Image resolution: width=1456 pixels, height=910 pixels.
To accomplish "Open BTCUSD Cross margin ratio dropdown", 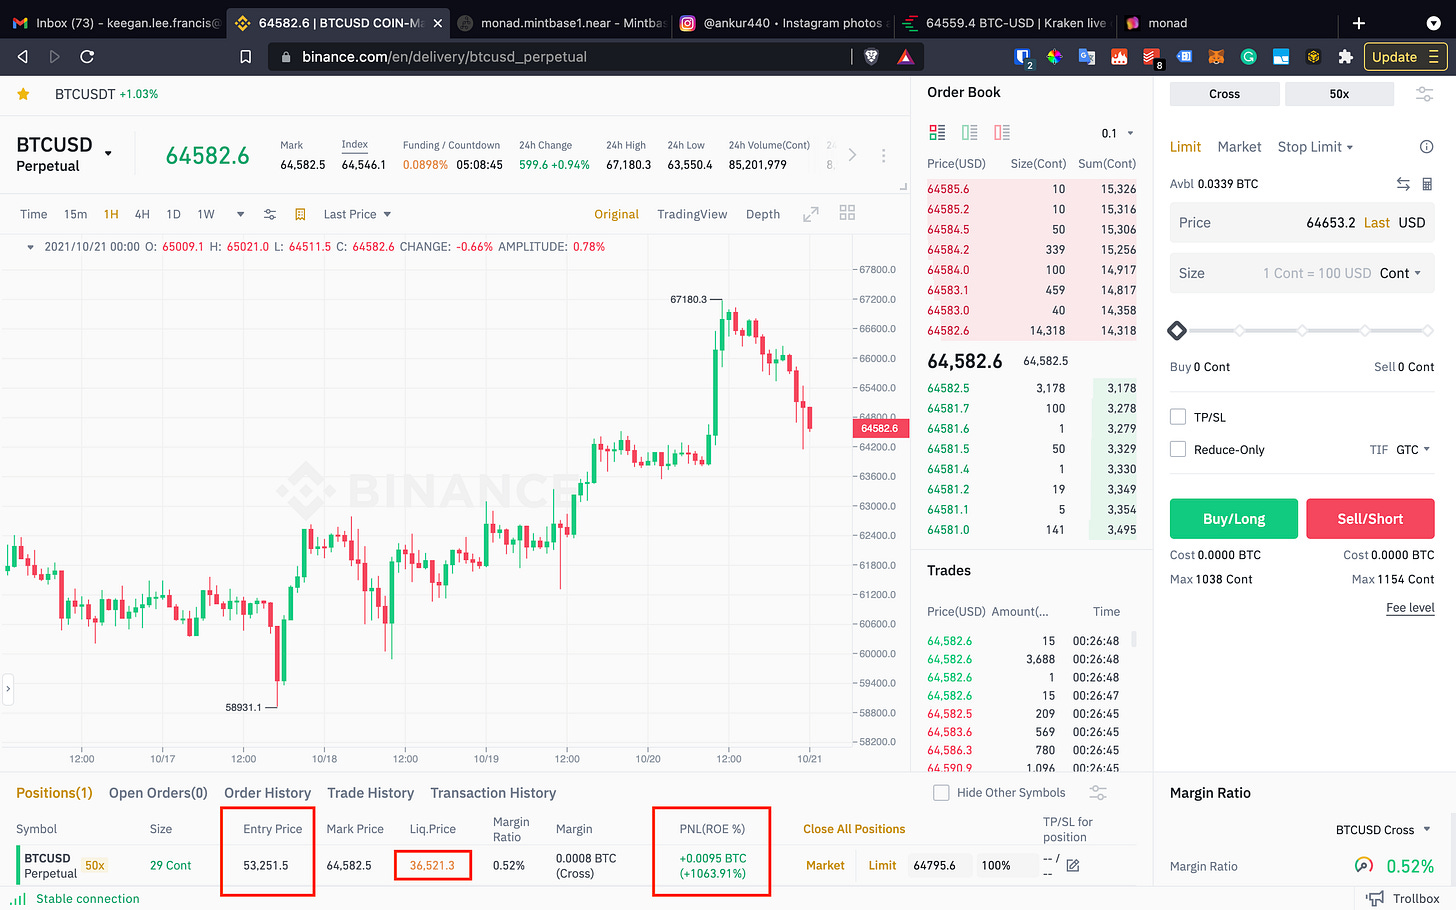I will [x=1383, y=830].
